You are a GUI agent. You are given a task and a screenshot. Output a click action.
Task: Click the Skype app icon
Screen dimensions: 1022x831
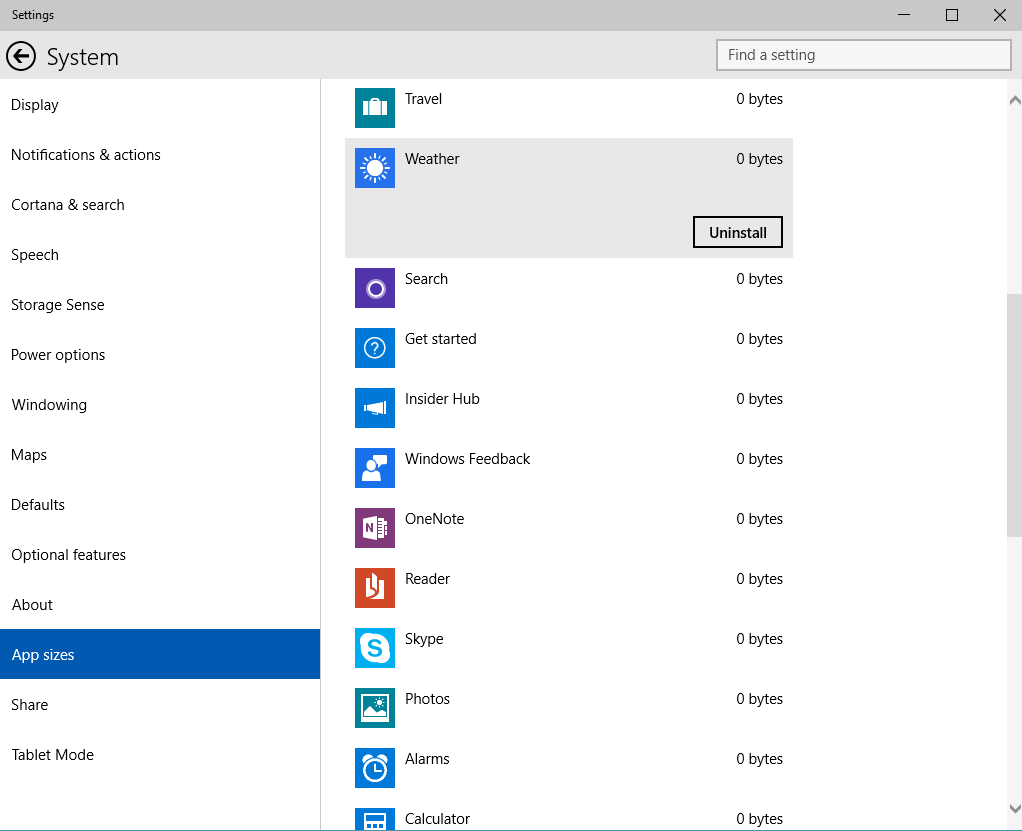point(375,648)
